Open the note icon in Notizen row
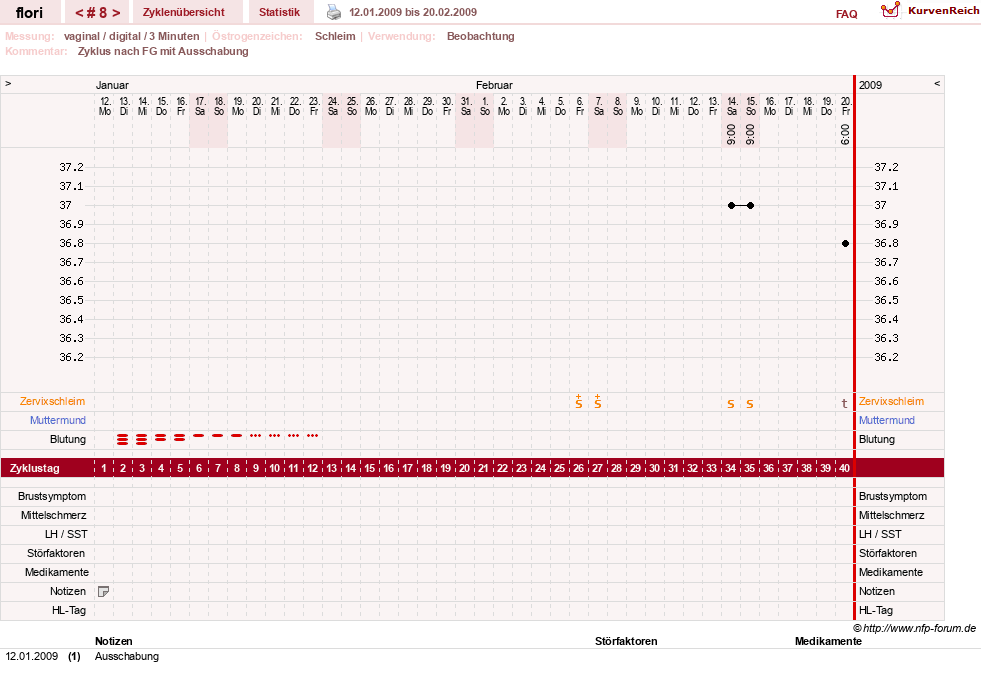Image resolution: width=981 pixels, height=680 pixels. pos(104,592)
